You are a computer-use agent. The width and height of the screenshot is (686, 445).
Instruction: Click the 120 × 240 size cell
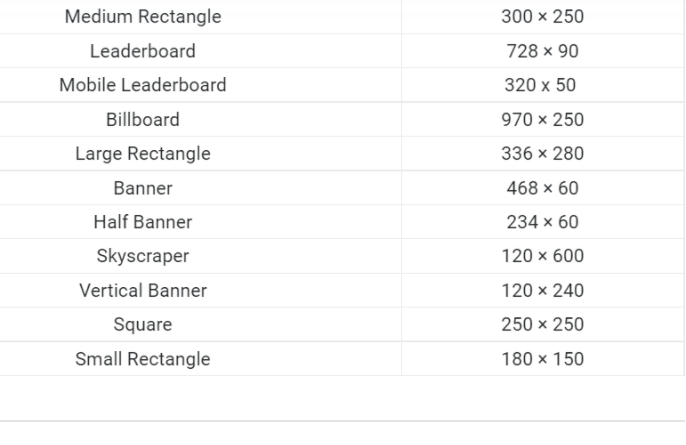tap(542, 291)
